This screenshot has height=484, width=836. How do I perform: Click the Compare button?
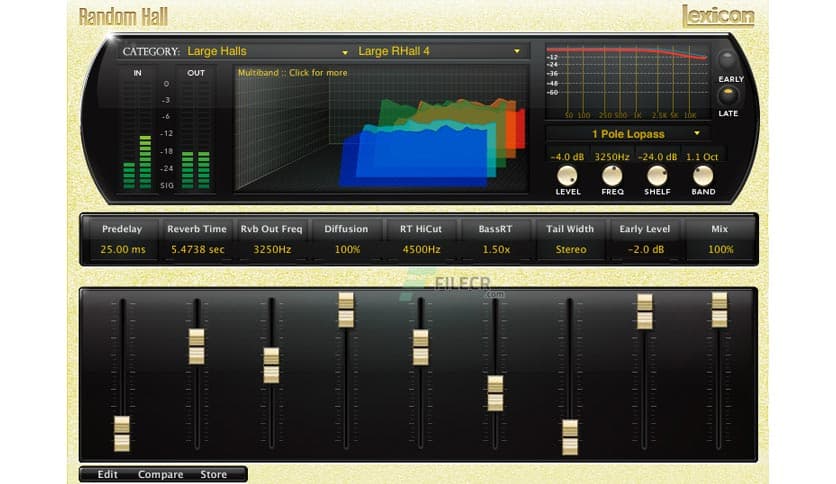point(160,474)
